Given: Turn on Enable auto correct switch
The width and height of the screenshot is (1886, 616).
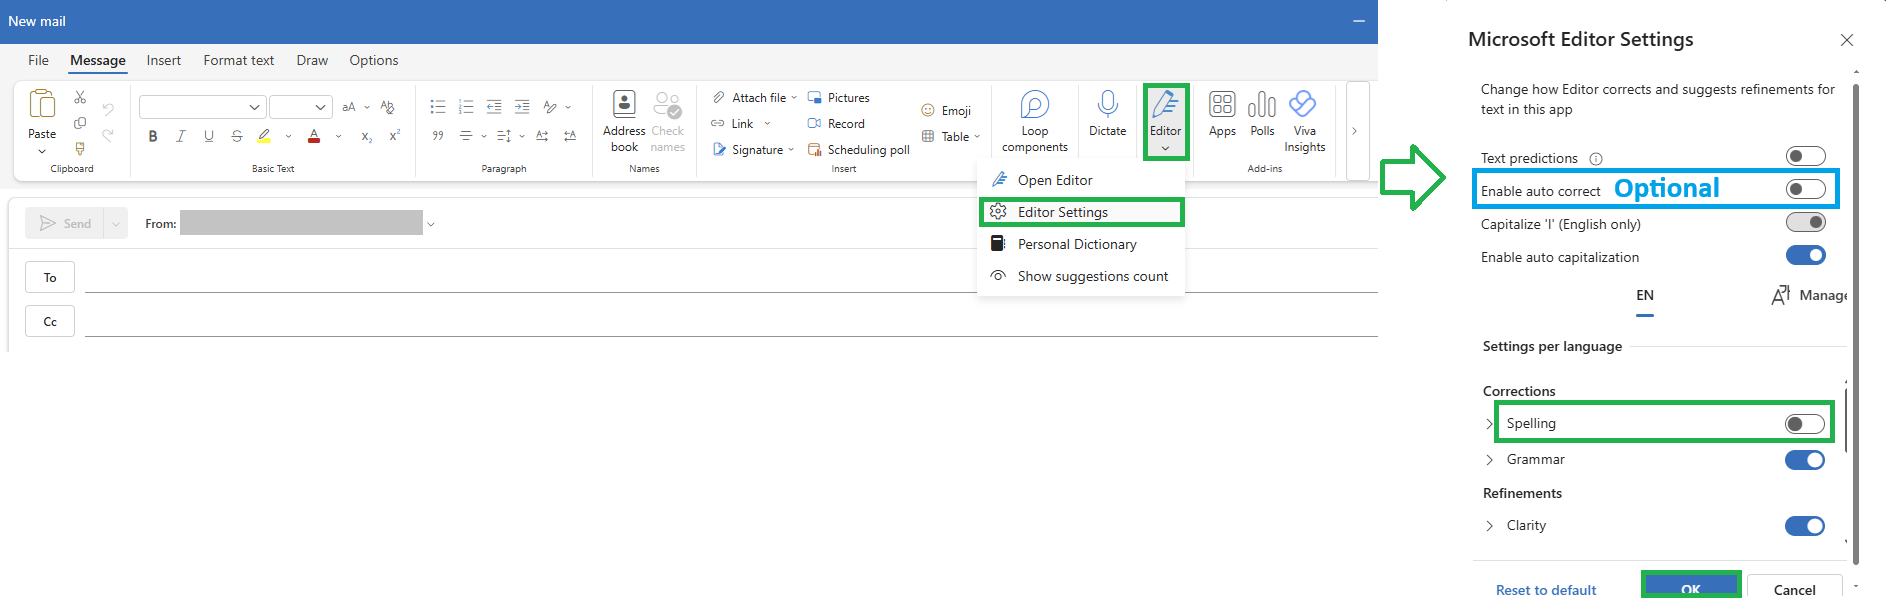Looking at the screenshot, I should [x=1806, y=189].
